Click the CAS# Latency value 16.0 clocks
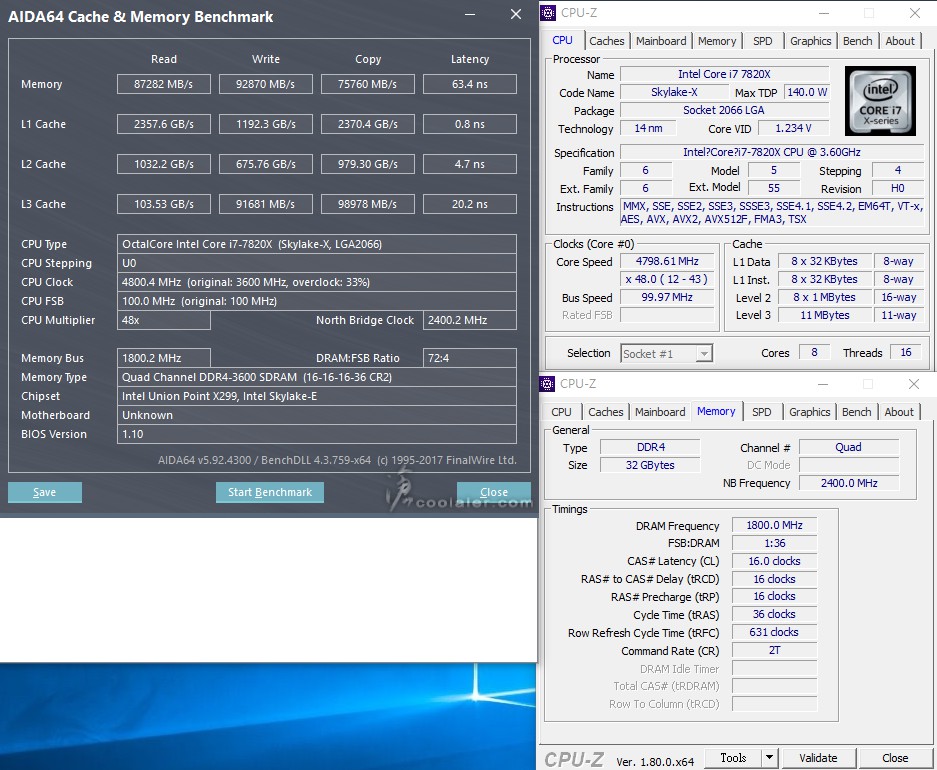 [774, 561]
